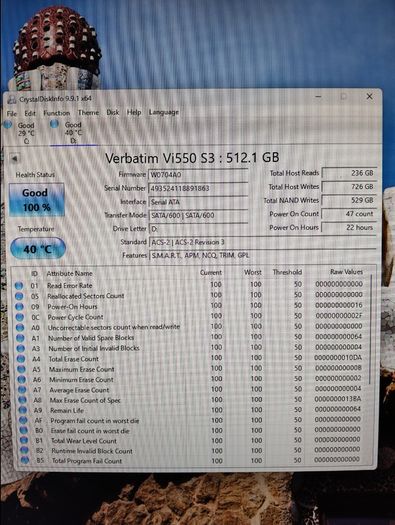This screenshot has width=395, height=525.
Task: Open the Function menu
Action: tap(57, 113)
